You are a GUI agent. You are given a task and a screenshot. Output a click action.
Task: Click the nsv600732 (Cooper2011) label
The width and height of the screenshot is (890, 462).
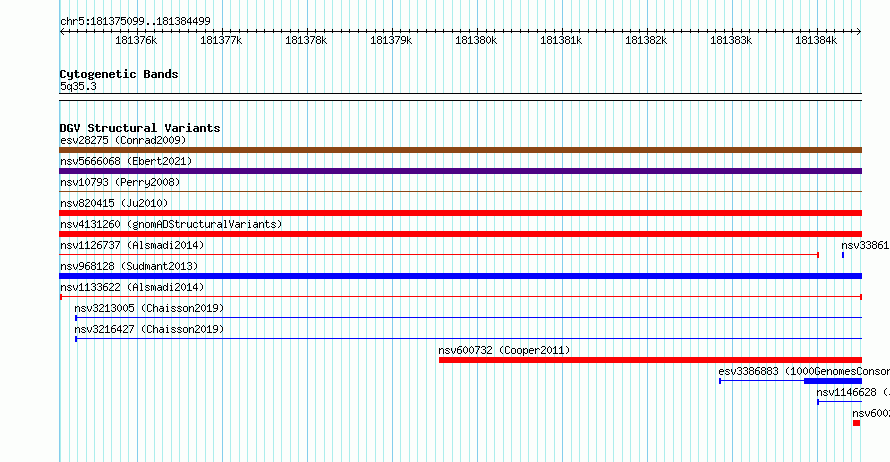pos(504,350)
